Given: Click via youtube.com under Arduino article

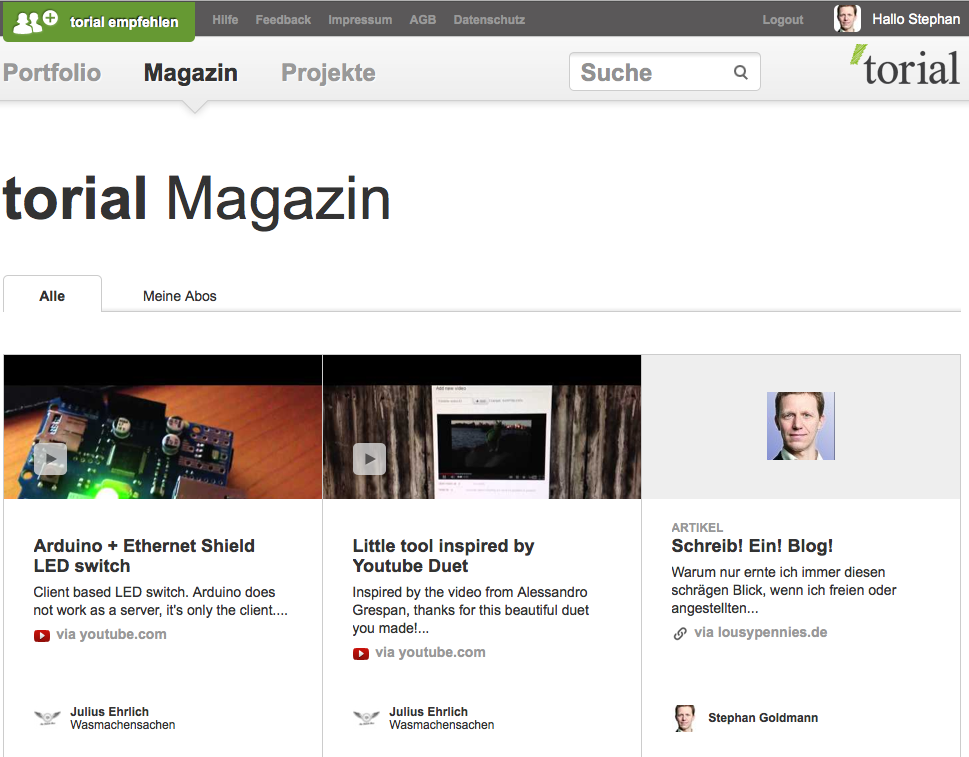Looking at the screenshot, I should (111, 634).
